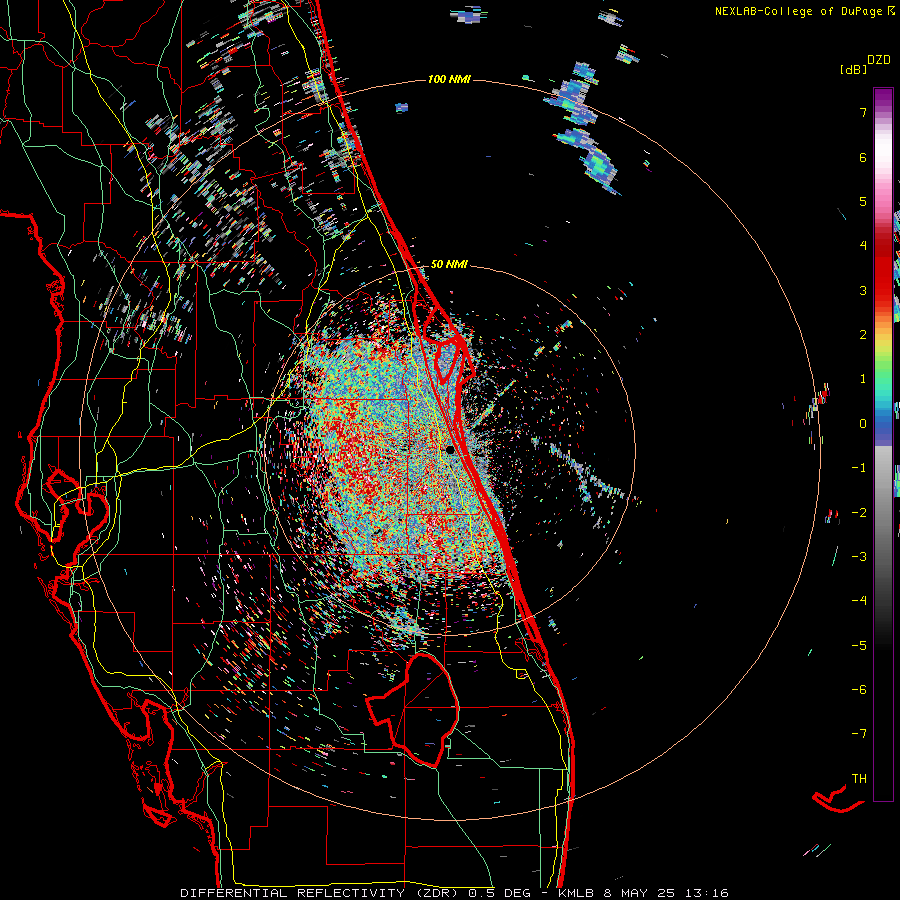Click the -1 tick label on color scale

tap(859, 468)
